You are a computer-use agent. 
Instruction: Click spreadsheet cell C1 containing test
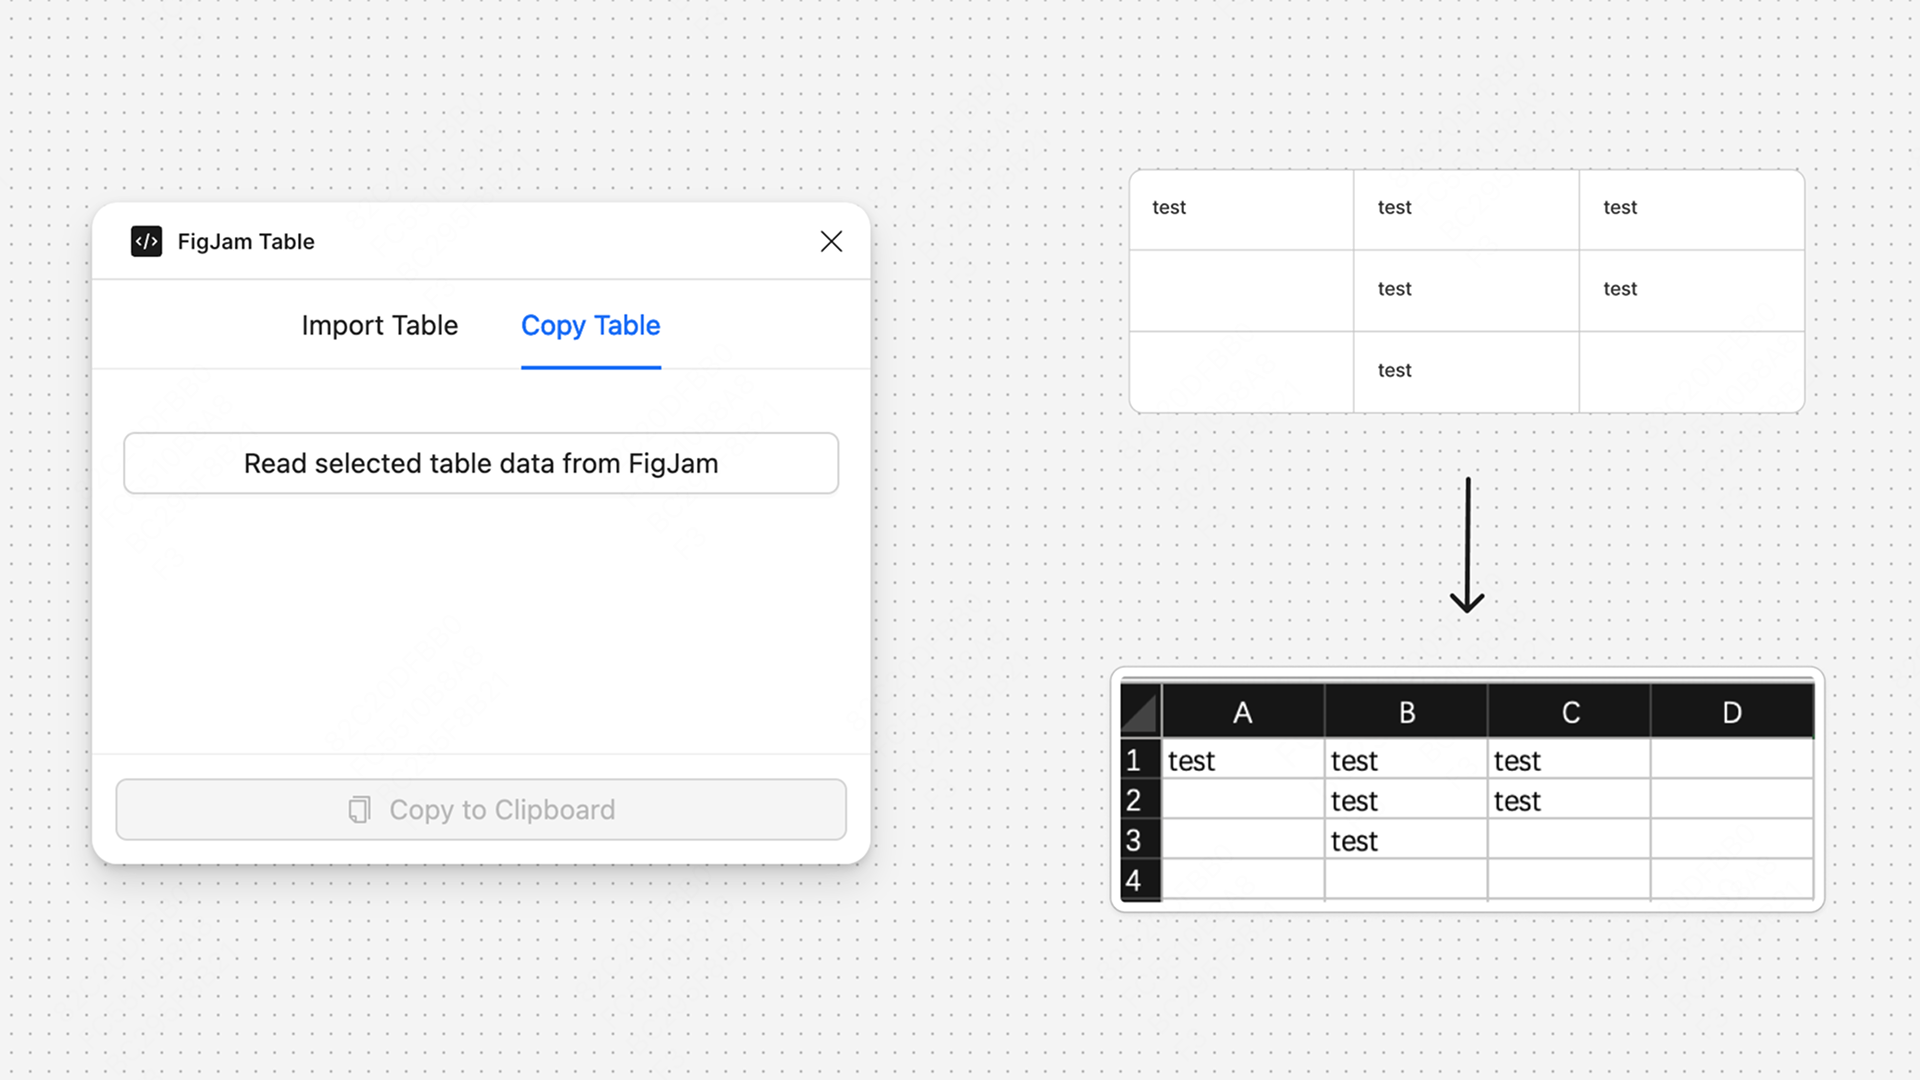[1569, 760]
